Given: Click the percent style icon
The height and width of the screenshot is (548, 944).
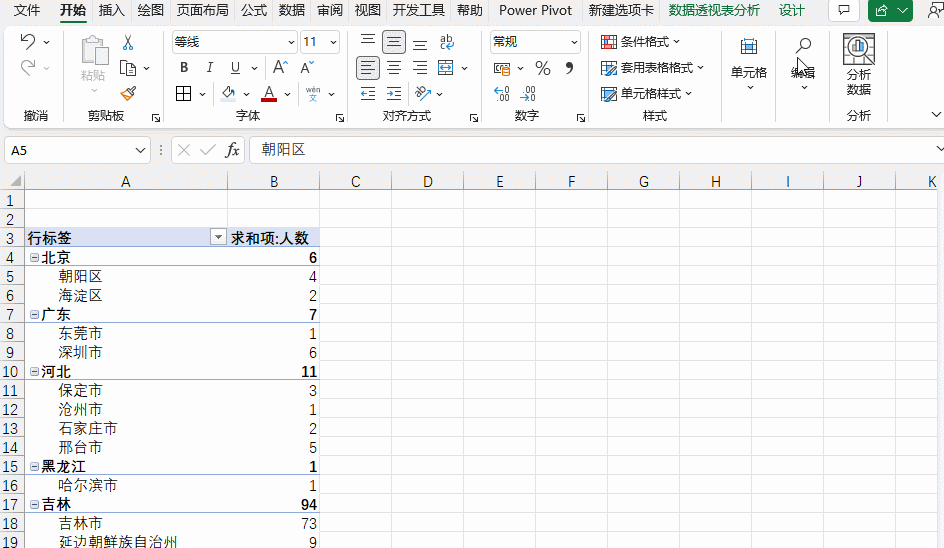Looking at the screenshot, I should [543, 68].
